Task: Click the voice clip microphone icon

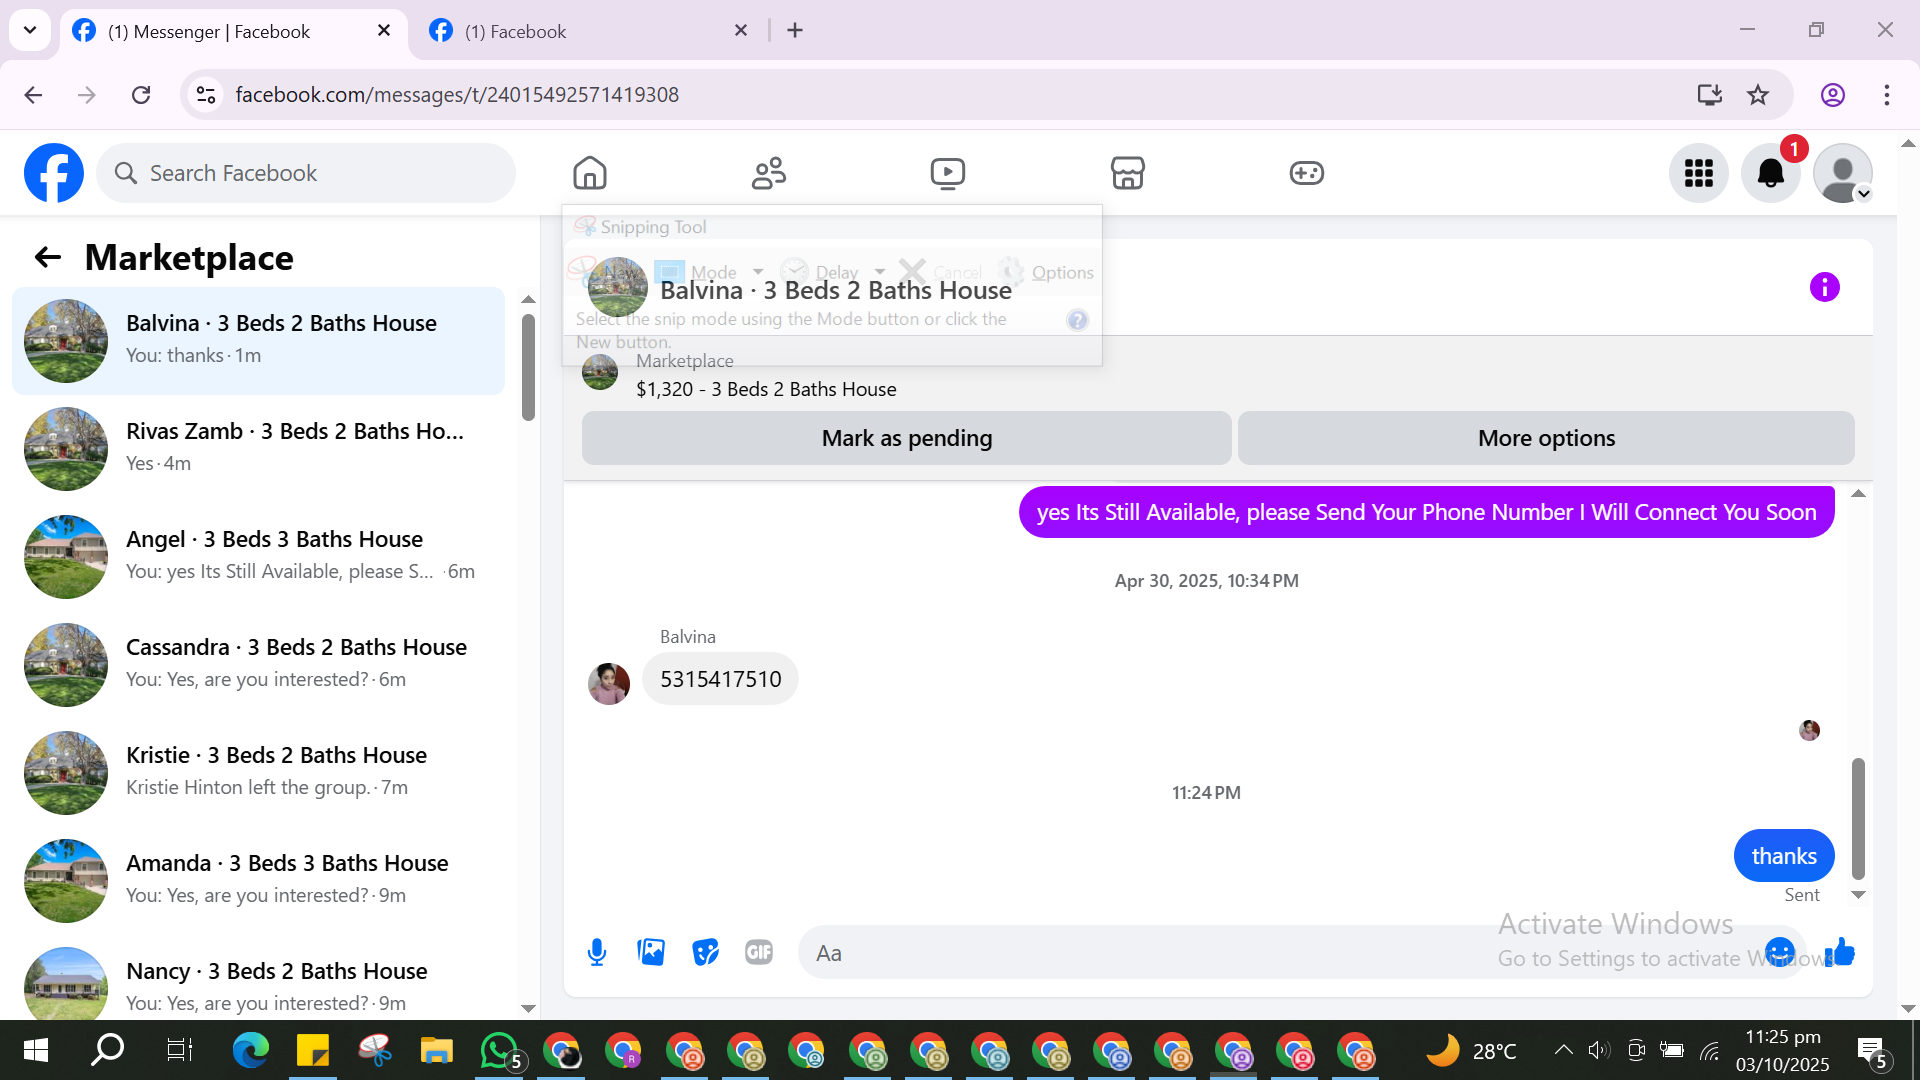Action: [597, 953]
